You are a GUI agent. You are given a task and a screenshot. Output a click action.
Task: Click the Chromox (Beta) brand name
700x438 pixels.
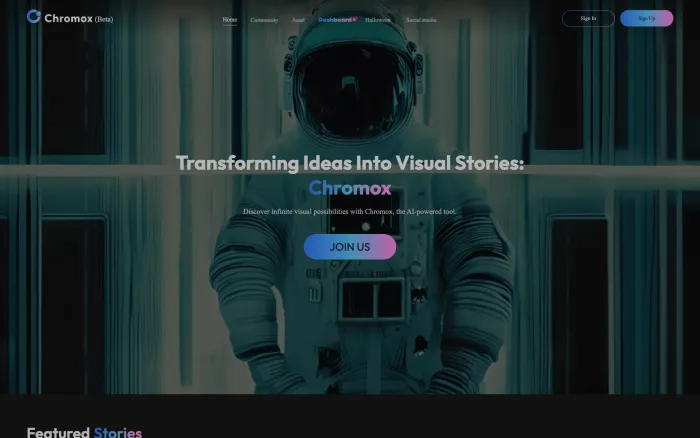coord(79,19)
